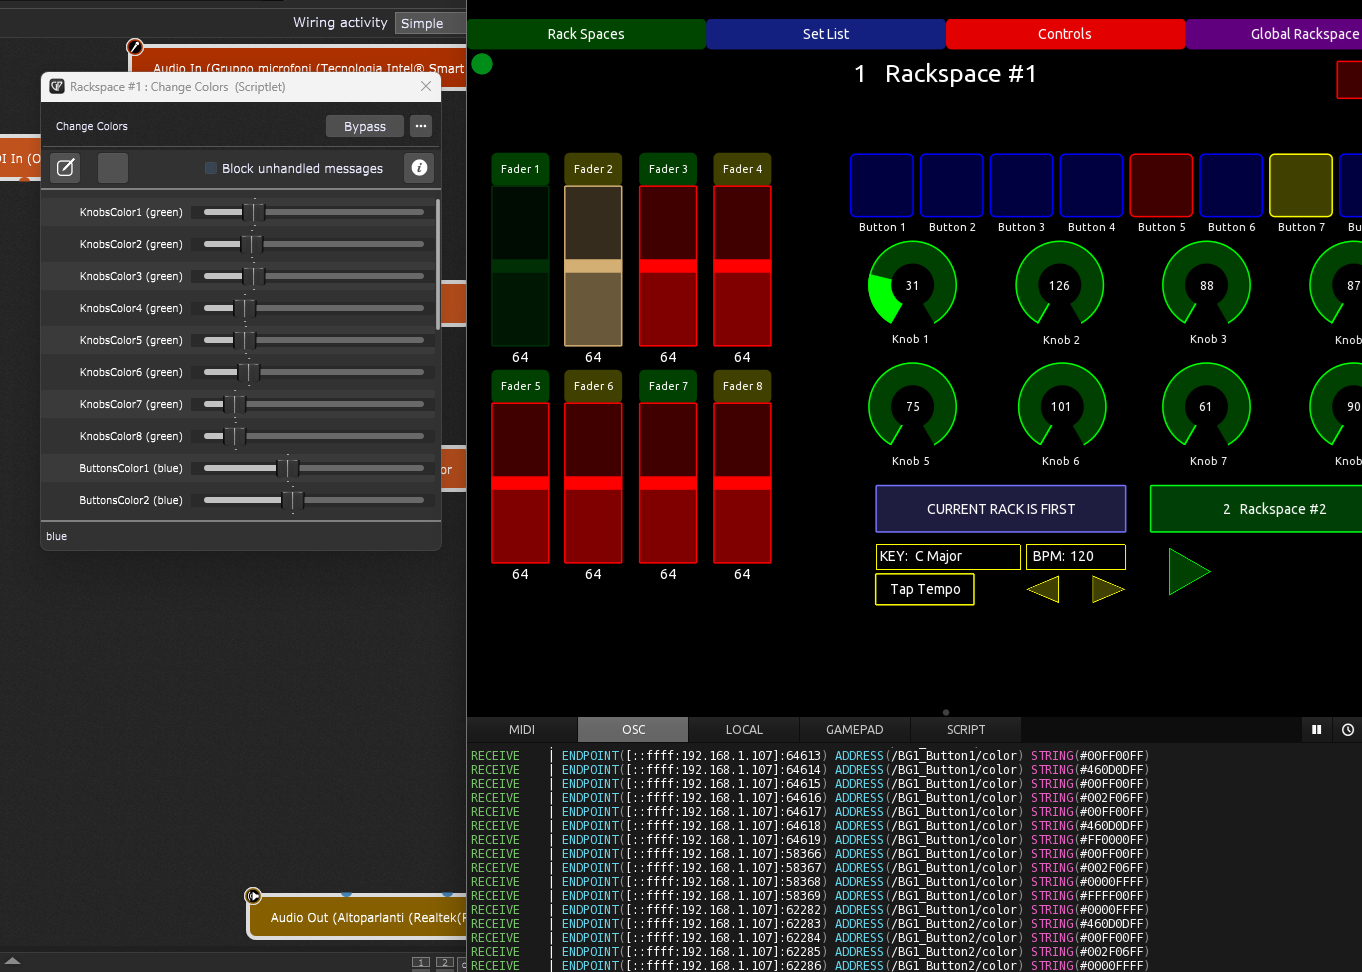The width and height of the screenshot is (1362, 972).
Task: Open the three-dots menu beside Bypass
Action: (x=421, y=126)
